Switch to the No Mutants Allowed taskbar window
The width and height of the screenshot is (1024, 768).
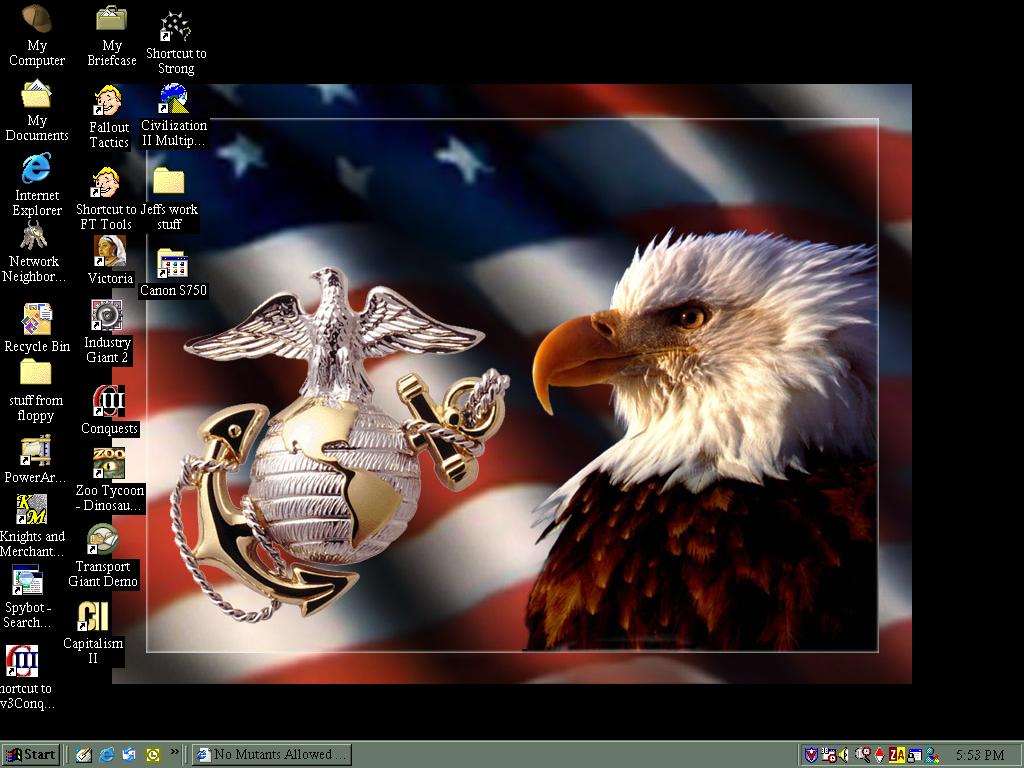(x=272, y=755)
